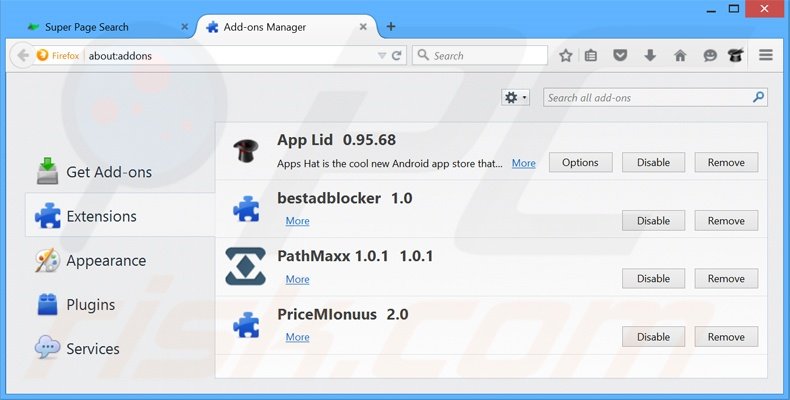Maximize the Firefox window

pos(734,9)
